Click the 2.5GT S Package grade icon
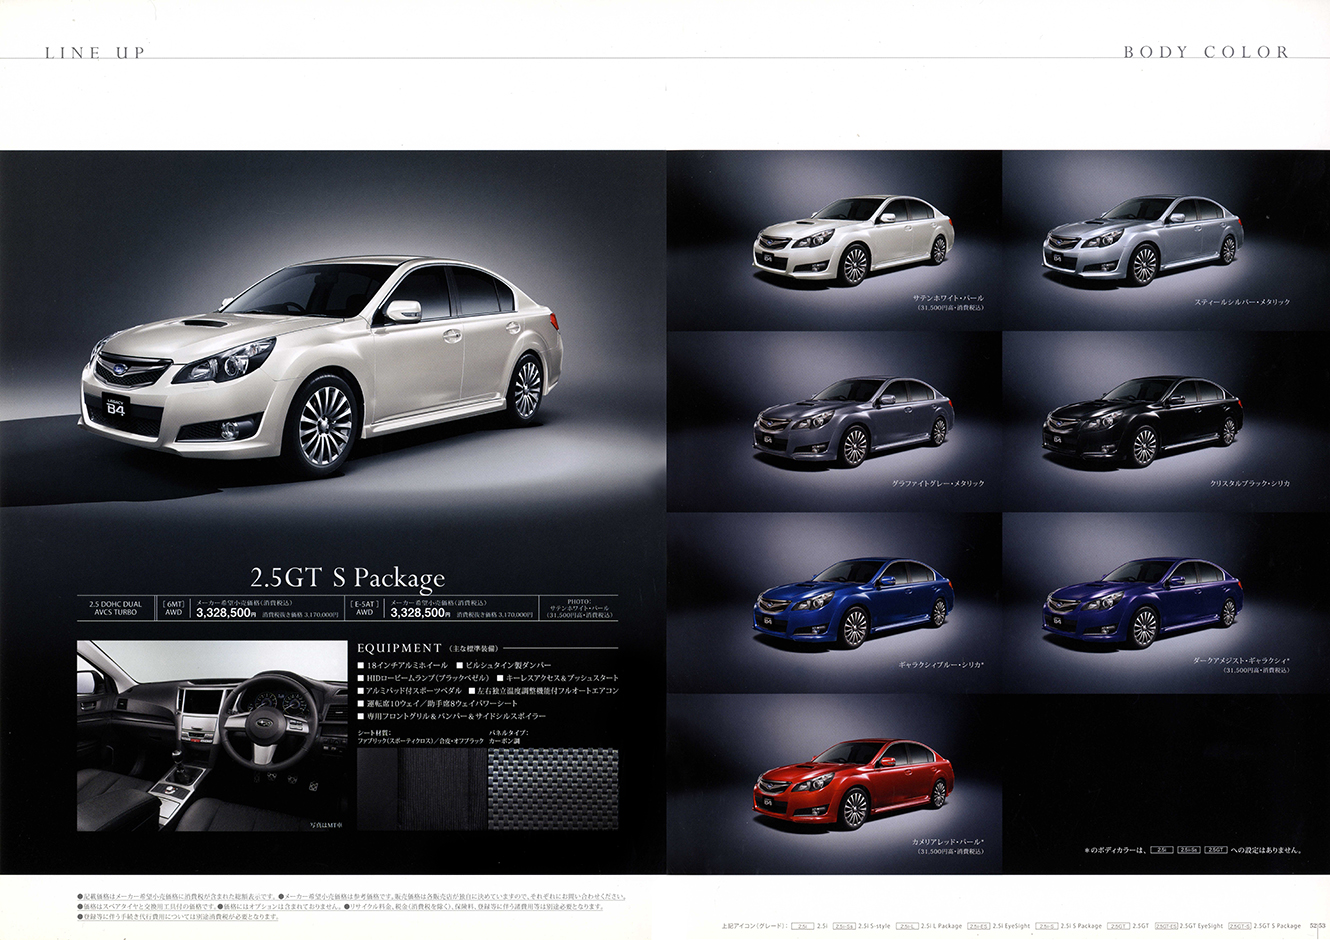 [1239, 926]
